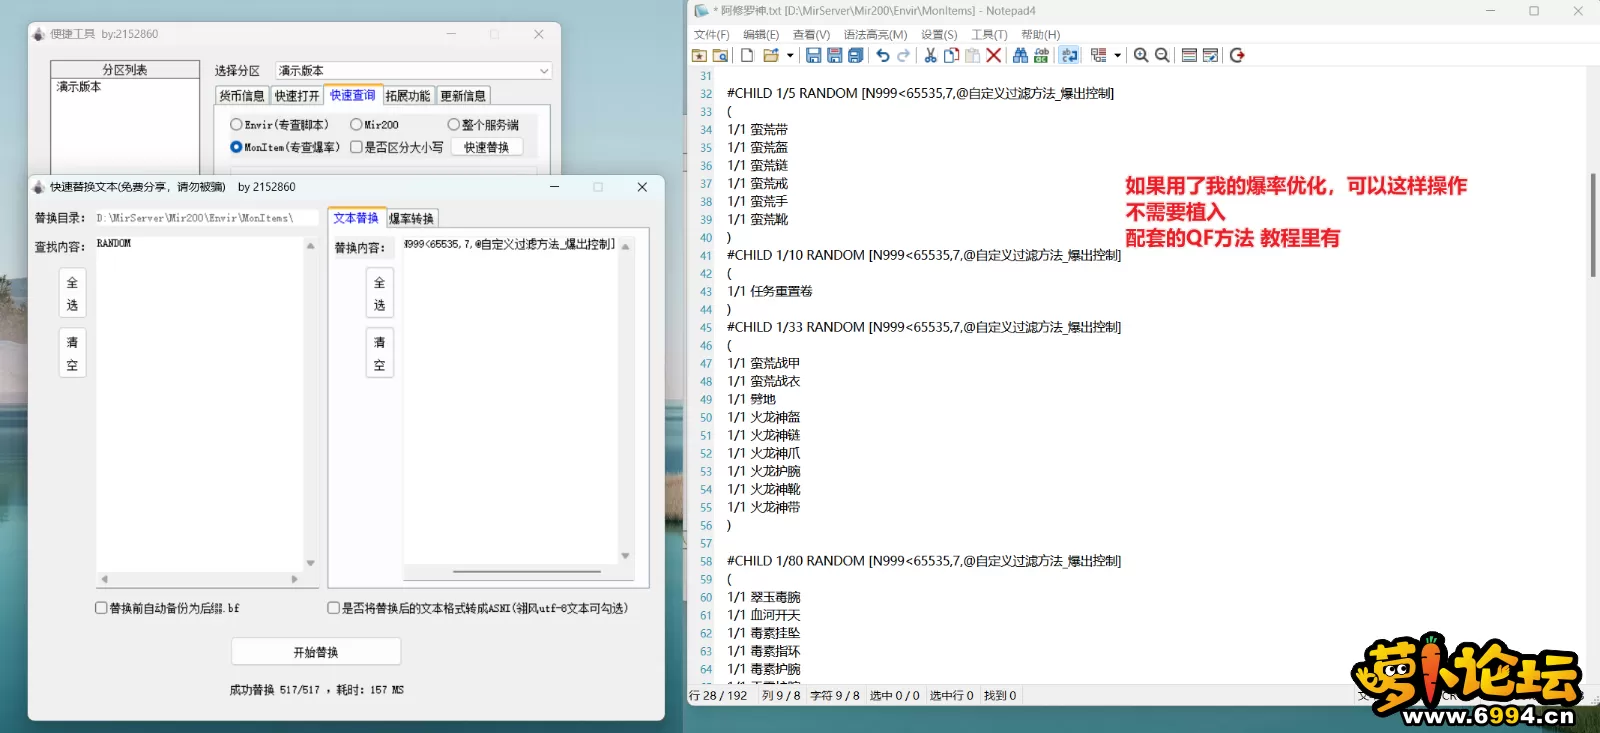Click the paste clipboard icon

[972, 55]
